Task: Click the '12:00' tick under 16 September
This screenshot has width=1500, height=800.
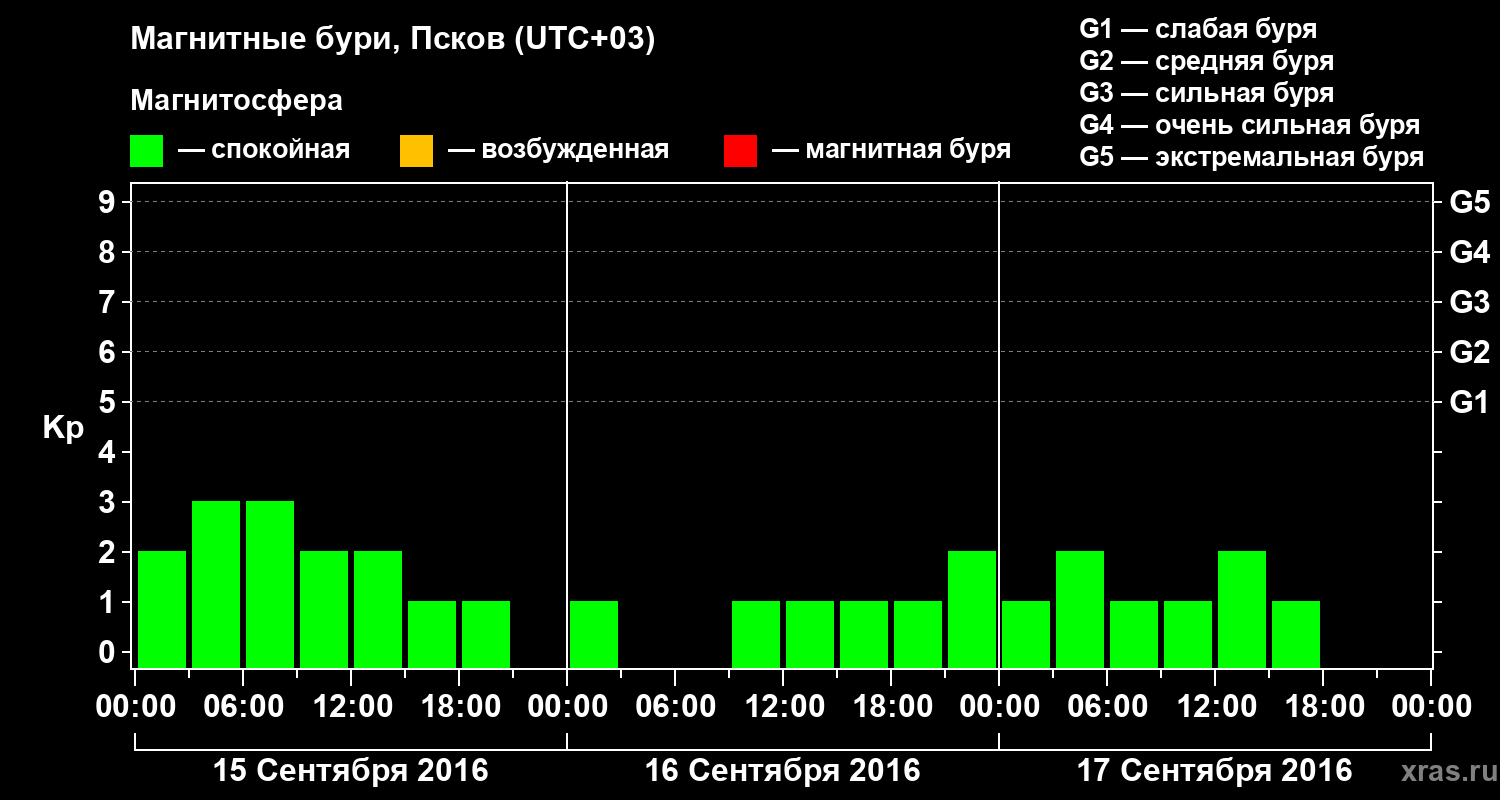Action: [783, 707]
